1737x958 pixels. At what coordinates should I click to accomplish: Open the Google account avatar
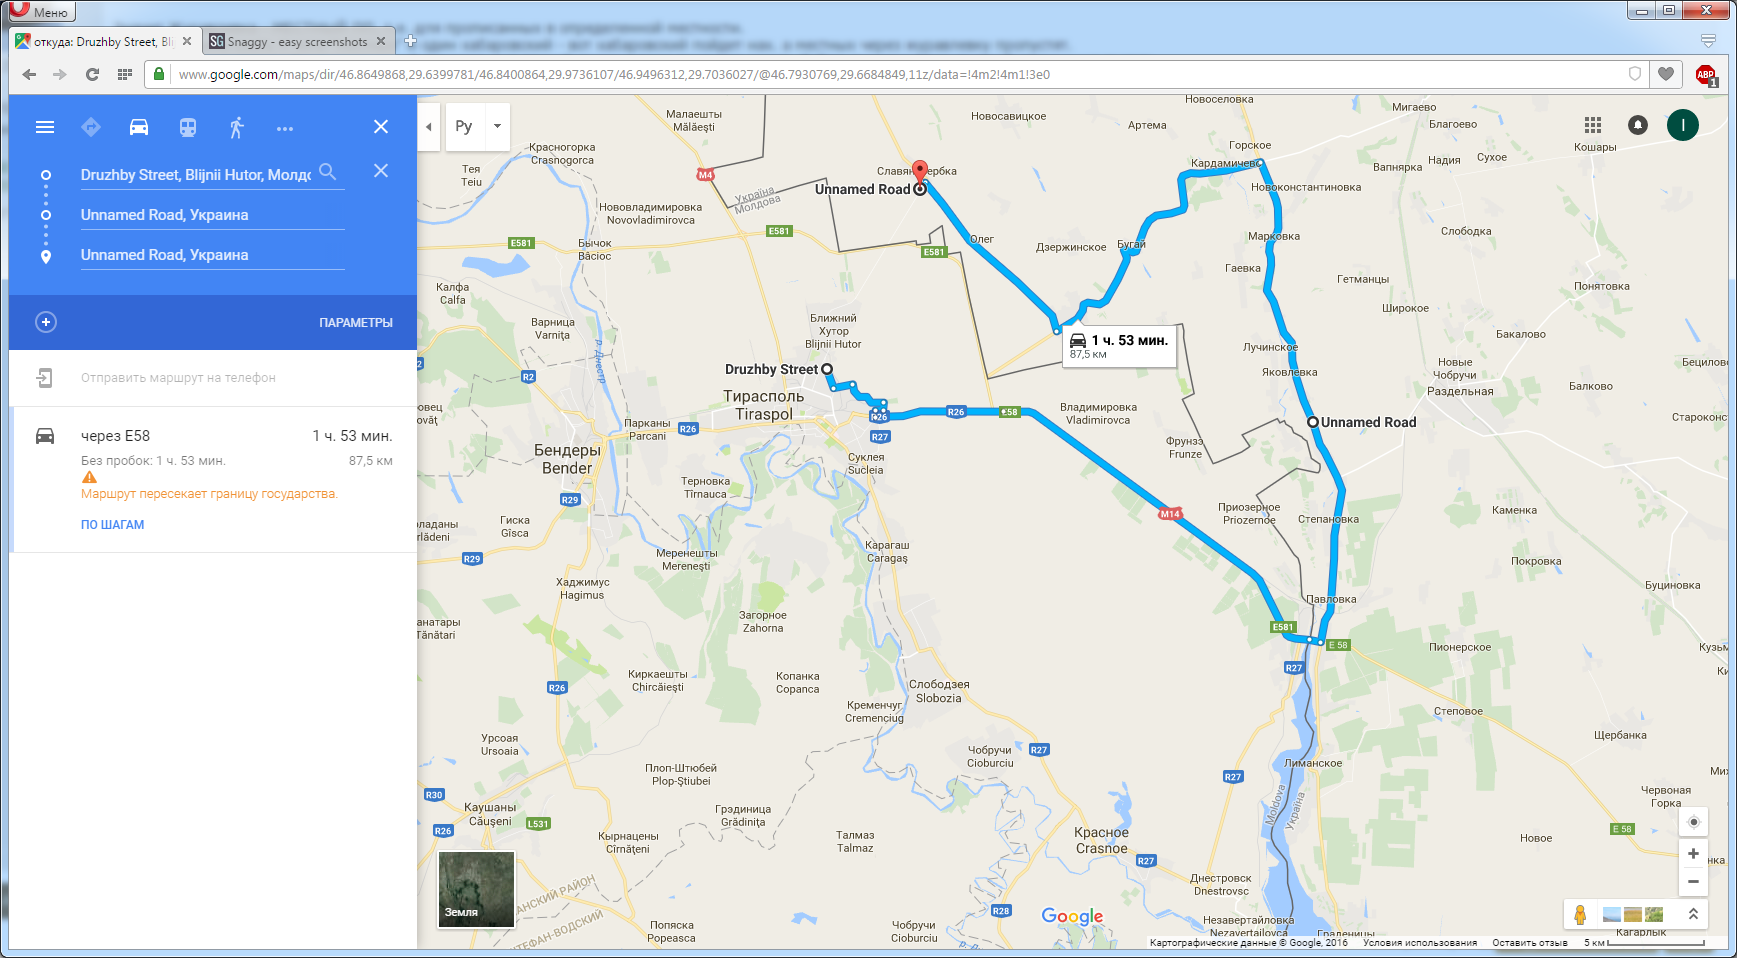pyautogui.click(x=1683, y=125)
